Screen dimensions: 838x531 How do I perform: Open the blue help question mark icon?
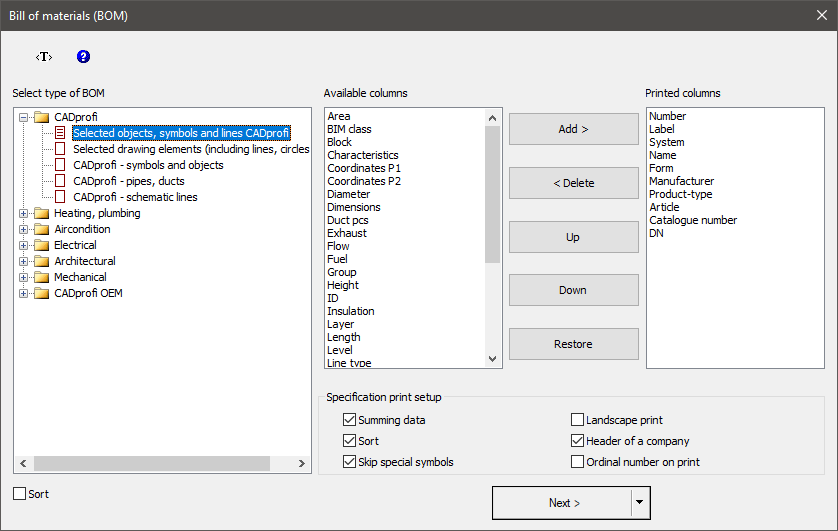[x=83, y=57]
